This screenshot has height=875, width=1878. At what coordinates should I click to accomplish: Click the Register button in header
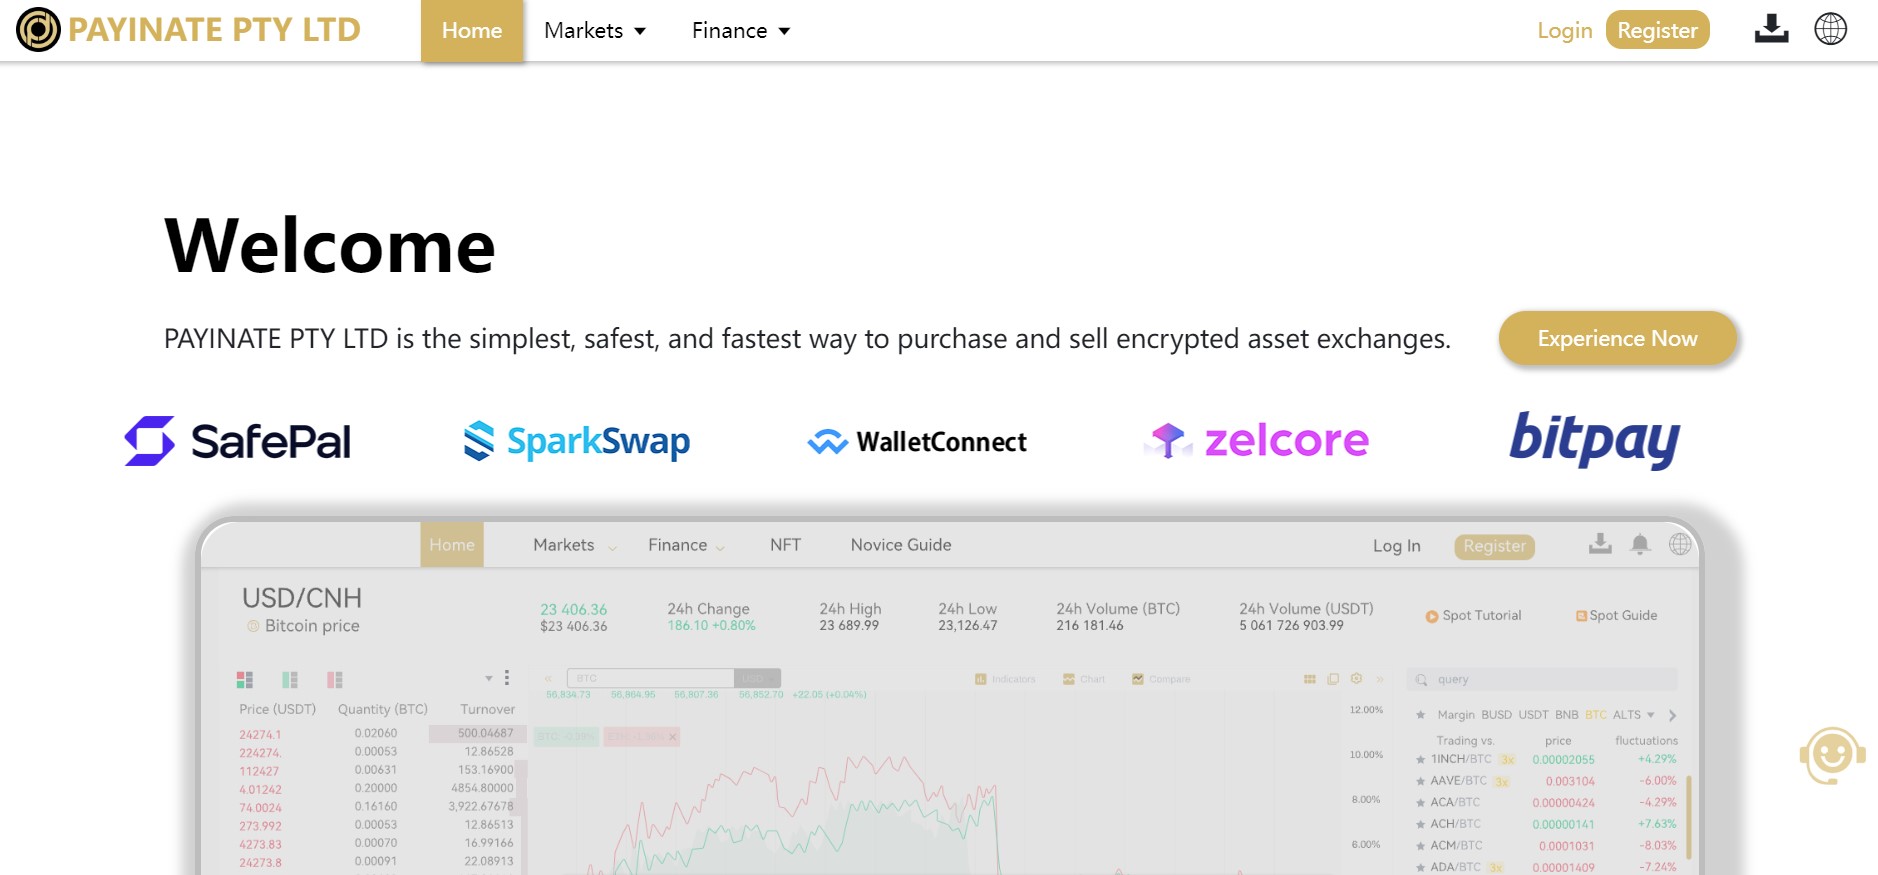[1657, 30]
